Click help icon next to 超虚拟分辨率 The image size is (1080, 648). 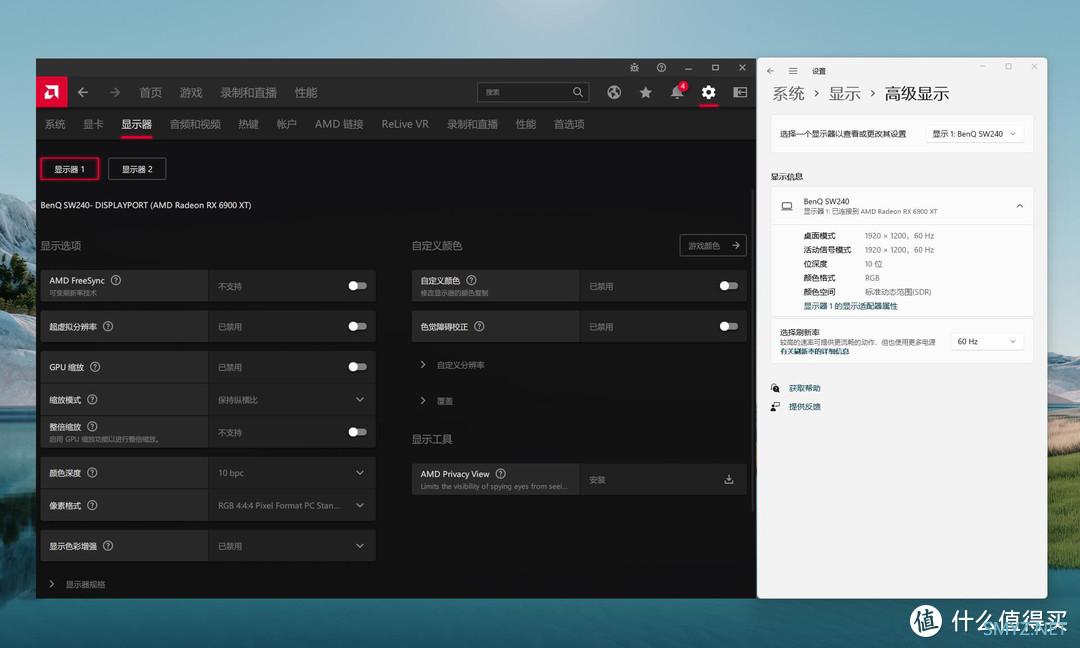[x=108, y=326]
